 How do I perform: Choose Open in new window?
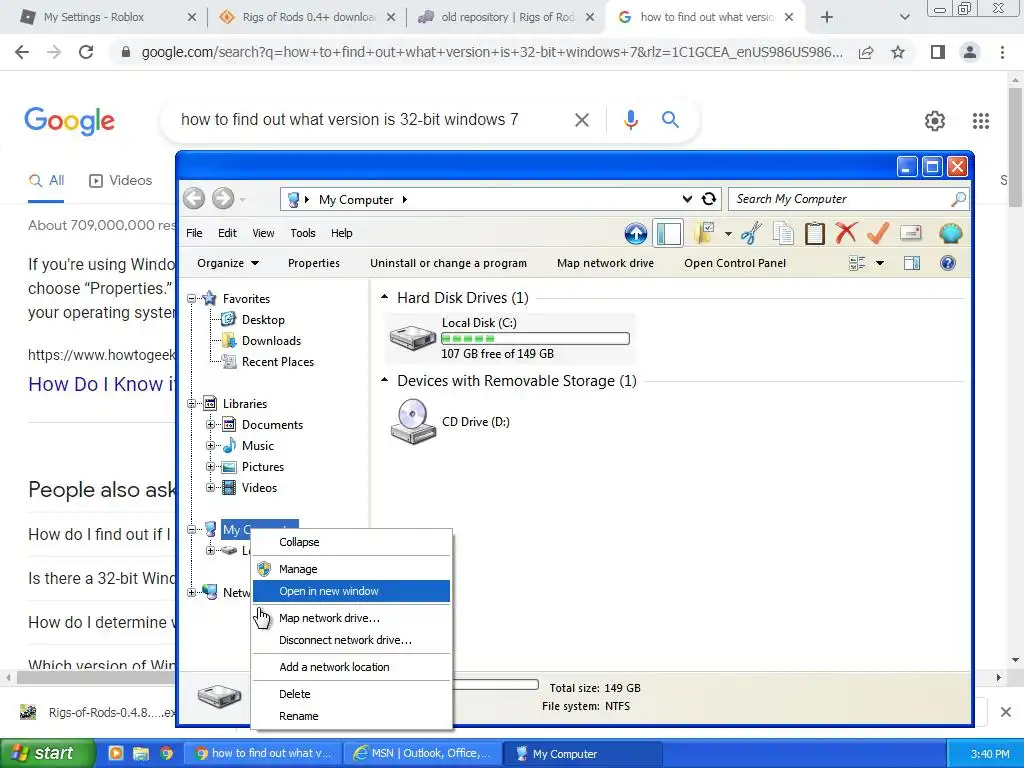[351, 591]
